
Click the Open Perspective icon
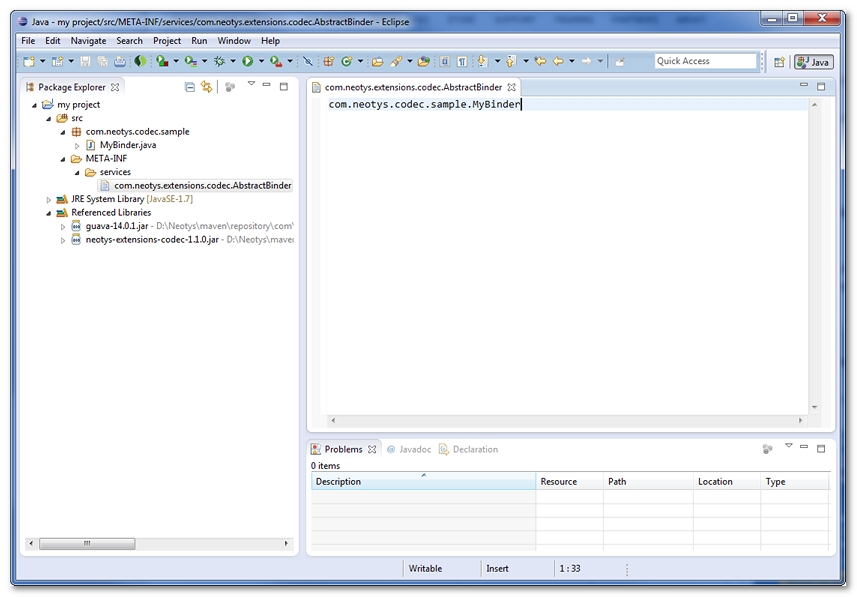tap(779, 62)
